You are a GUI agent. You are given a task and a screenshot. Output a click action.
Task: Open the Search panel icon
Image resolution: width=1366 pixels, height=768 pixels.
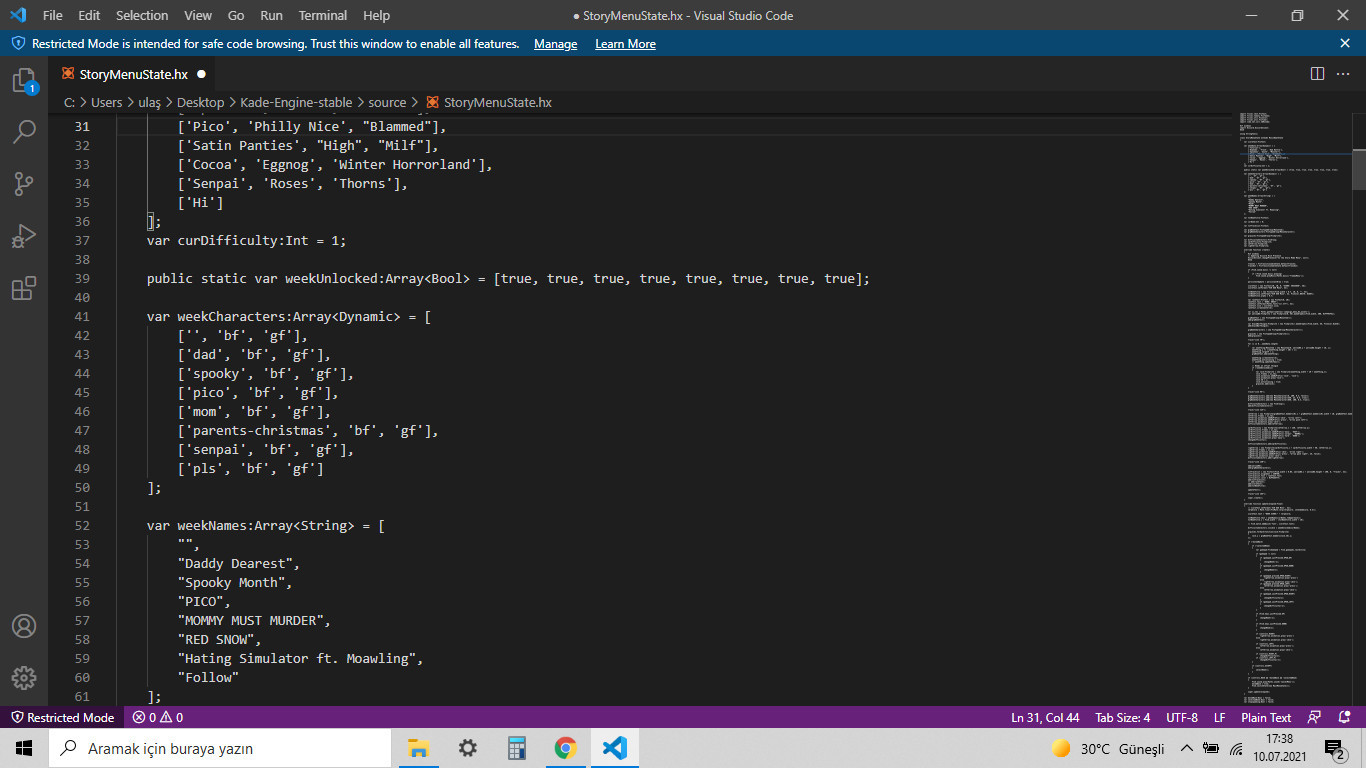24,131
